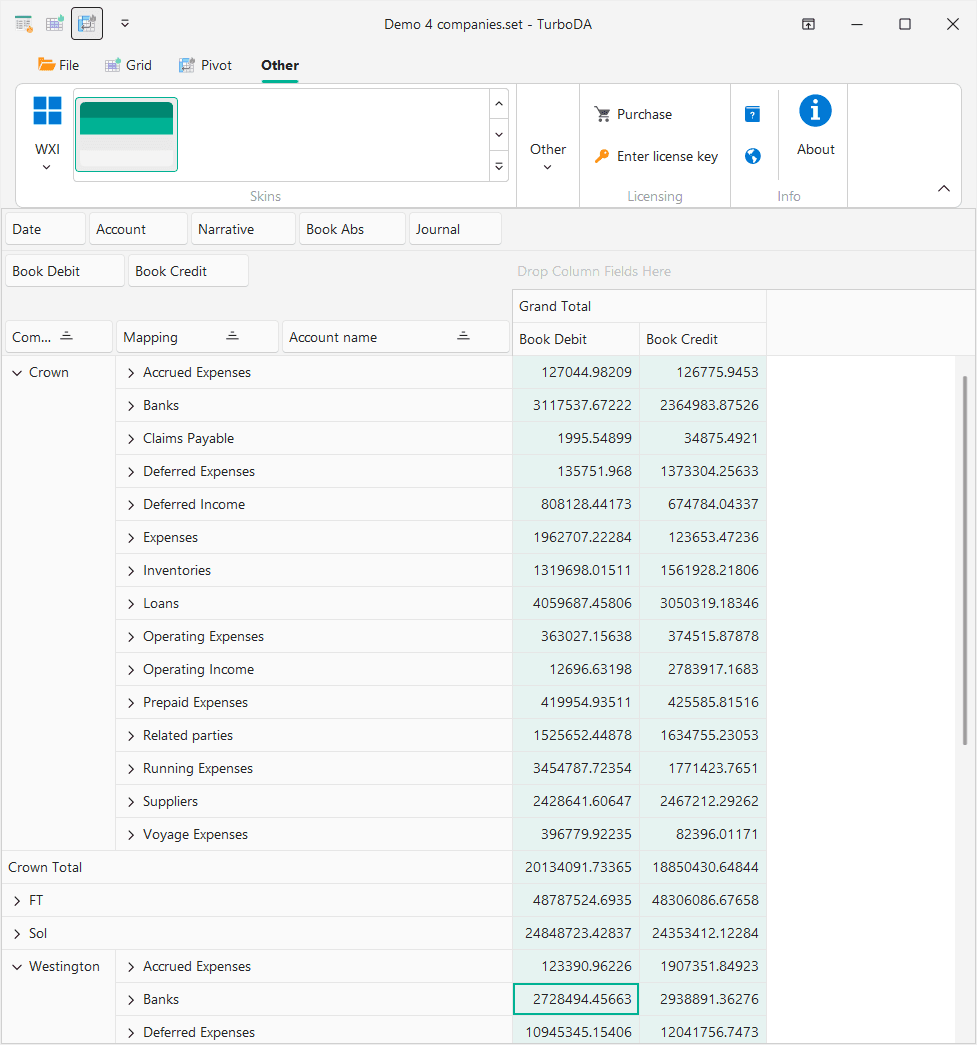Expand Crown Banks row
977x1045 pixels.
(131, 406)
